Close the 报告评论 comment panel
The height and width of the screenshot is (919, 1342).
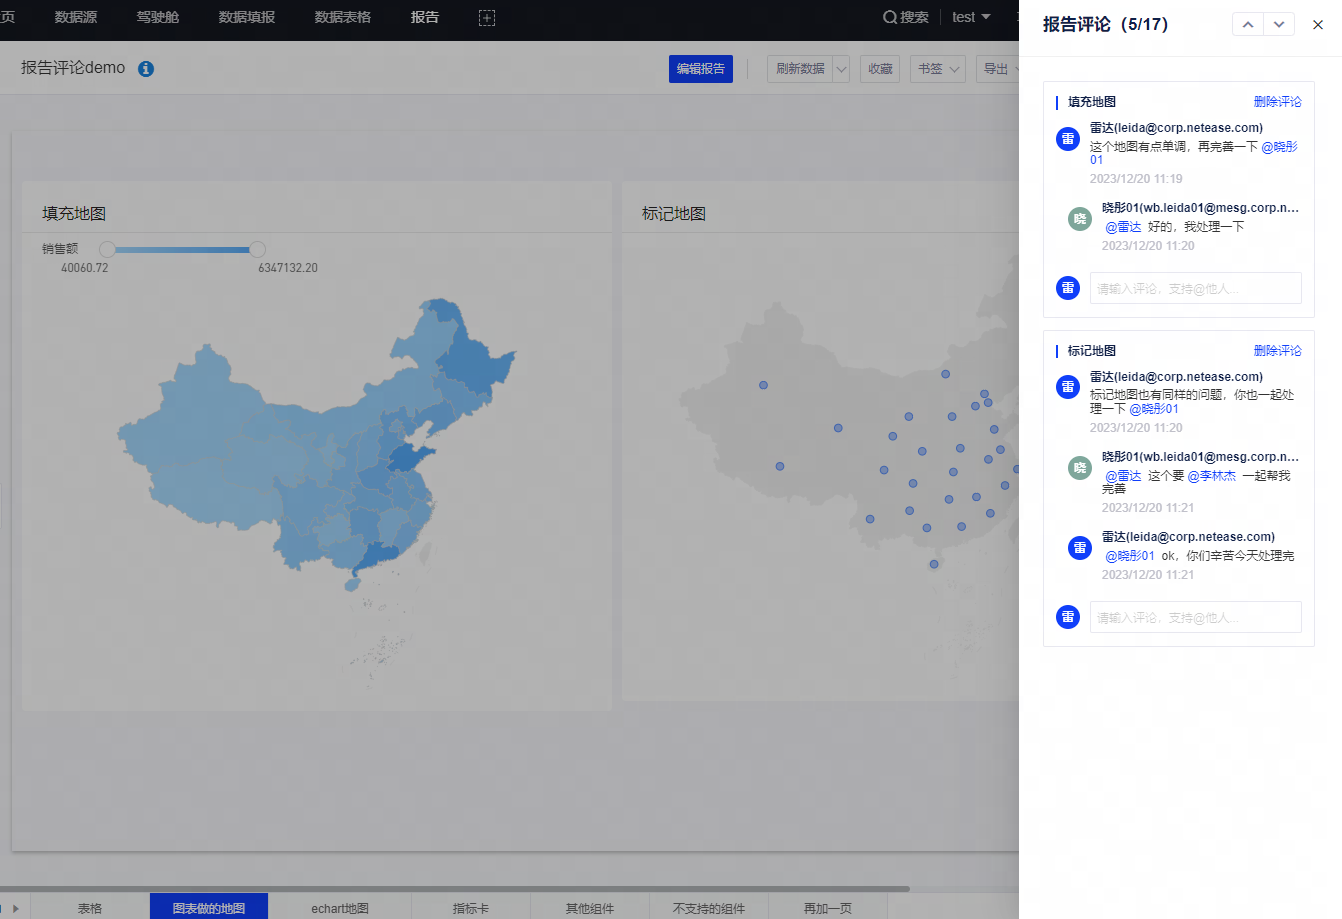[1318, 25]
